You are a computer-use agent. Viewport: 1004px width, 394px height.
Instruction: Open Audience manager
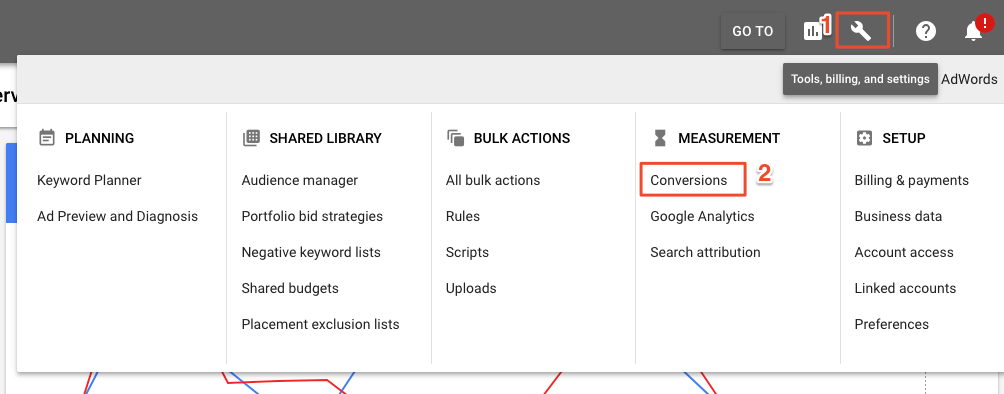(x=300, y=181)
